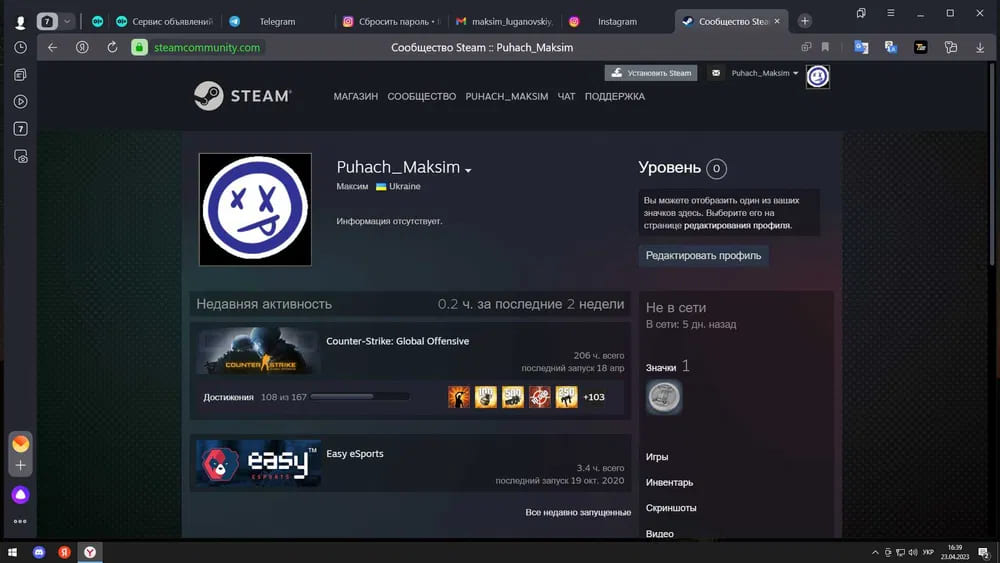This screenshot has height=563, width=1000.
Task: Open the browser downloads arrow
Action: point(980,47)
